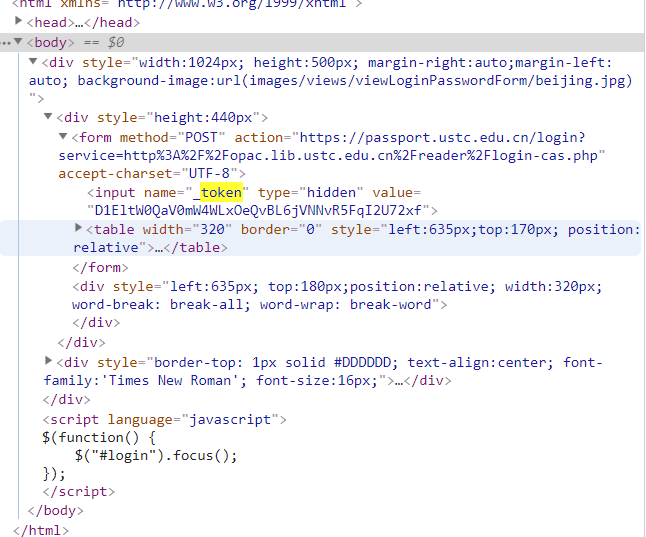Click the table's collapsed ellipsis content

point(159,248)
